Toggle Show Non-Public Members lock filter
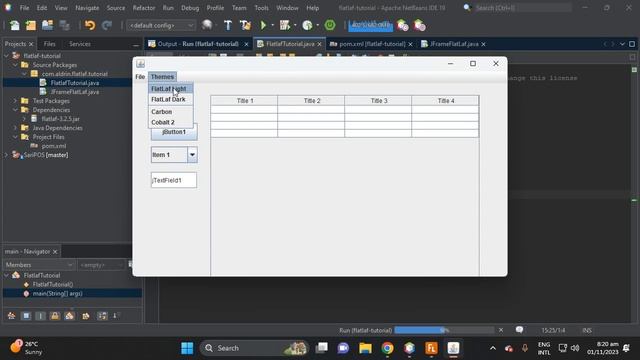640x360 pixels. click(55, 316)
